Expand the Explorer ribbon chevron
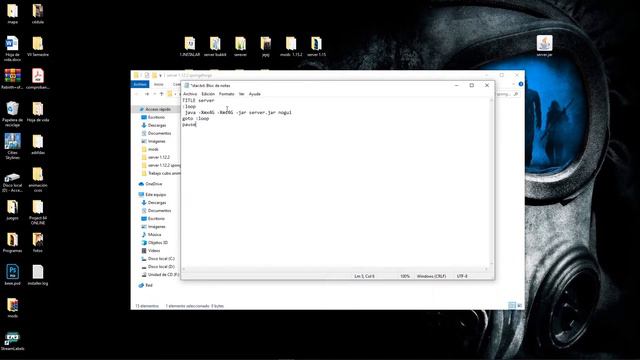Screen dimensions: 640x360 pyautogui.click(x=513, y=84)
